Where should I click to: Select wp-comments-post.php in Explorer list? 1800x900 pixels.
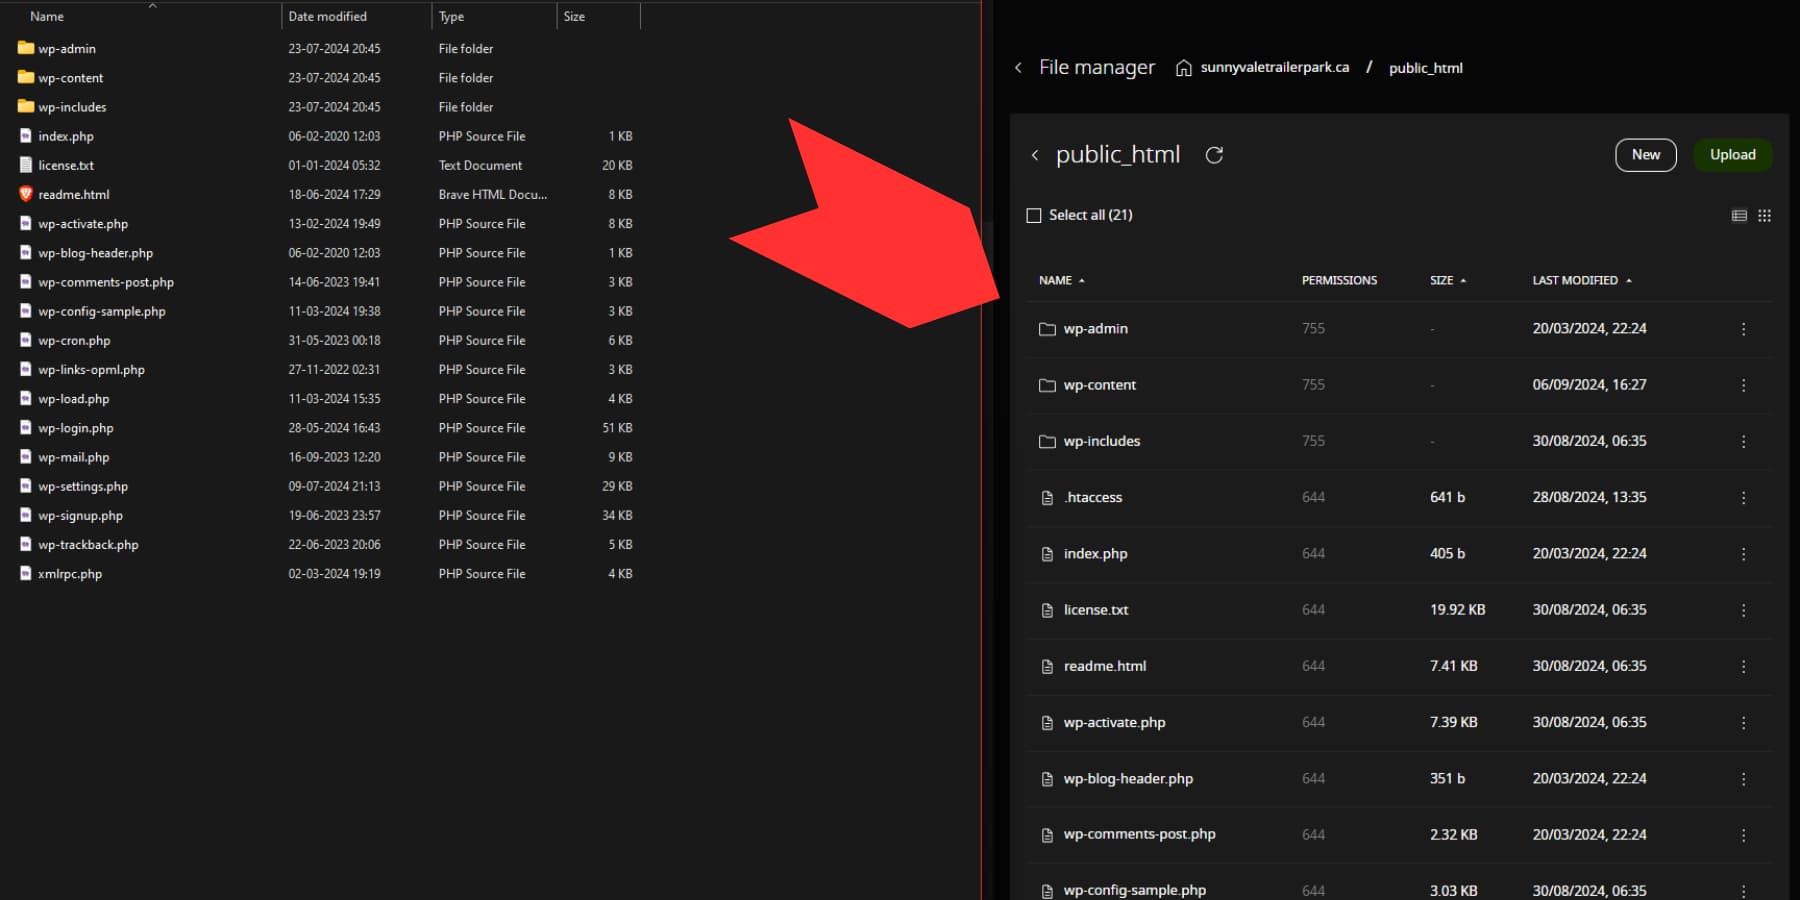pos(106,282)
